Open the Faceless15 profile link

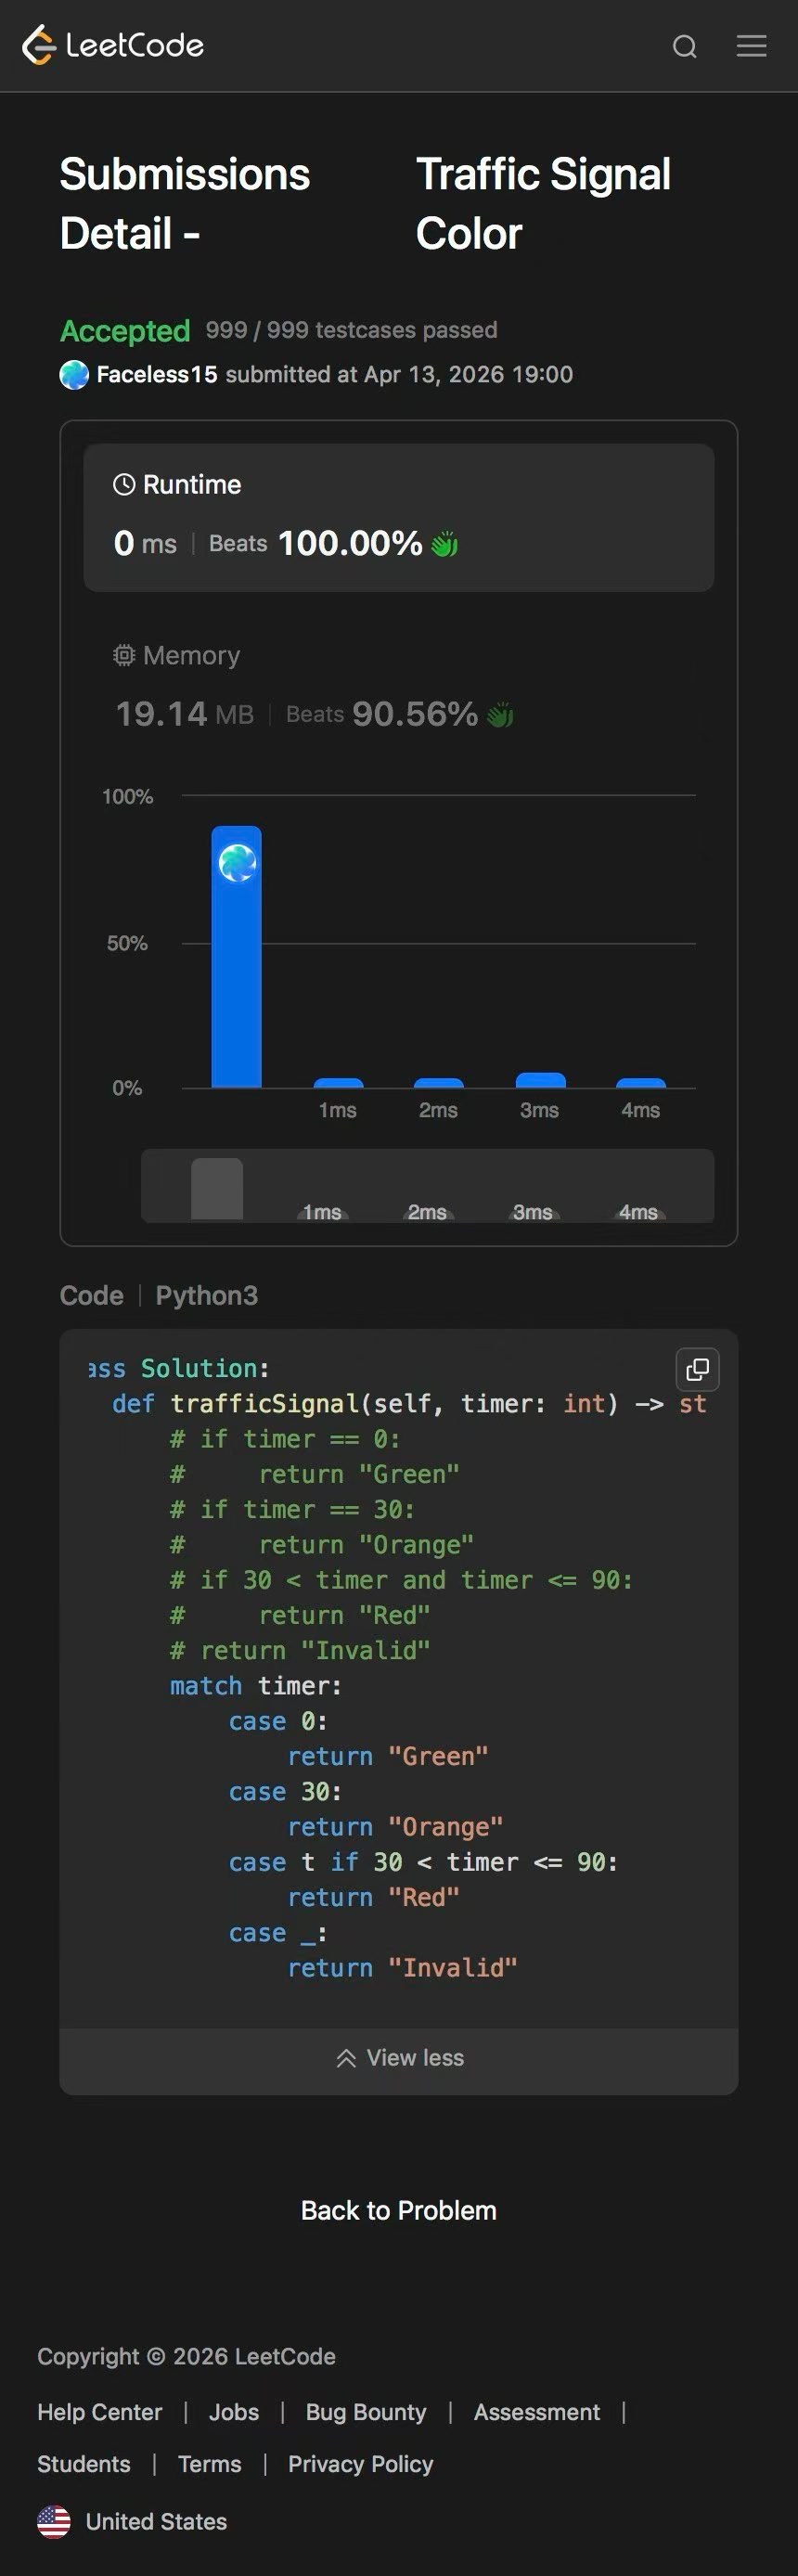click(x=157, y=375)
